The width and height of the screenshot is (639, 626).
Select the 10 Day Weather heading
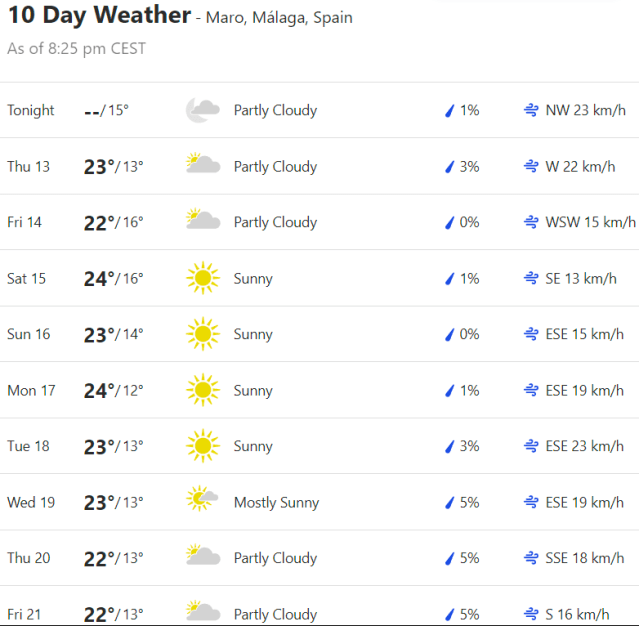click(98, 16)
